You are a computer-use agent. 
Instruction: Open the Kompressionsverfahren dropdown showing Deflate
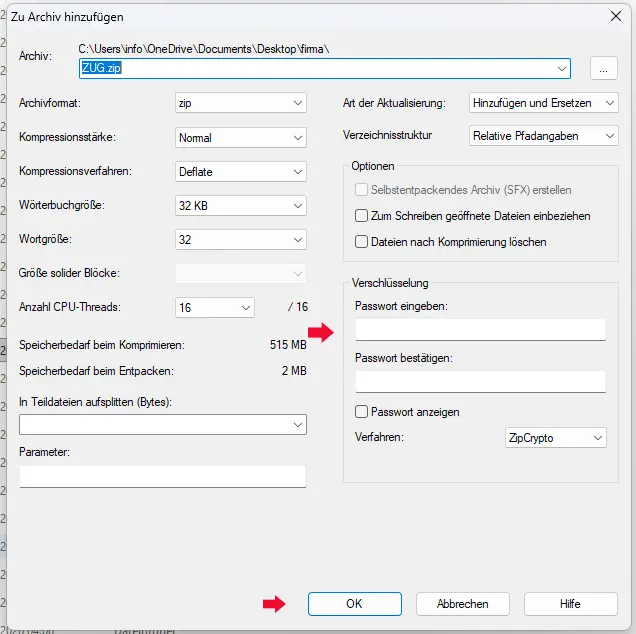click(241, 172)
